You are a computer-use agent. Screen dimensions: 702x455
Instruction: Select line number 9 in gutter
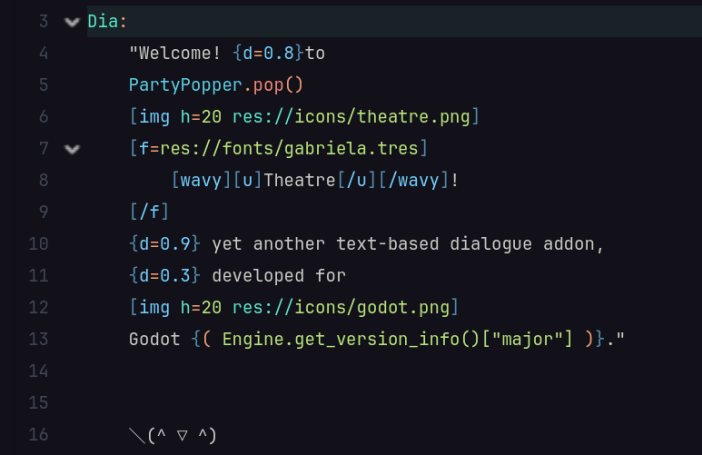pos(43,212)
